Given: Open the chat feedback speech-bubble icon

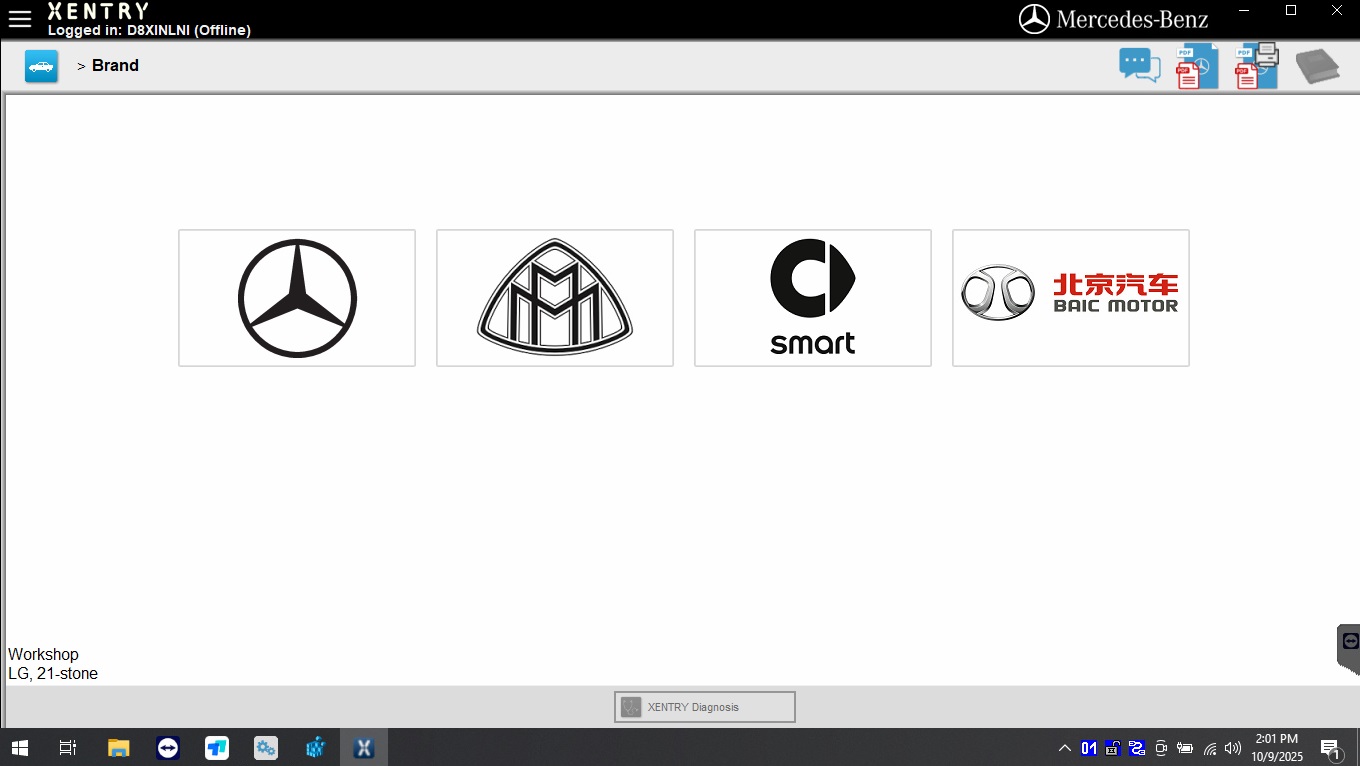Looking at the screenshot, I should coord(1139,66).
